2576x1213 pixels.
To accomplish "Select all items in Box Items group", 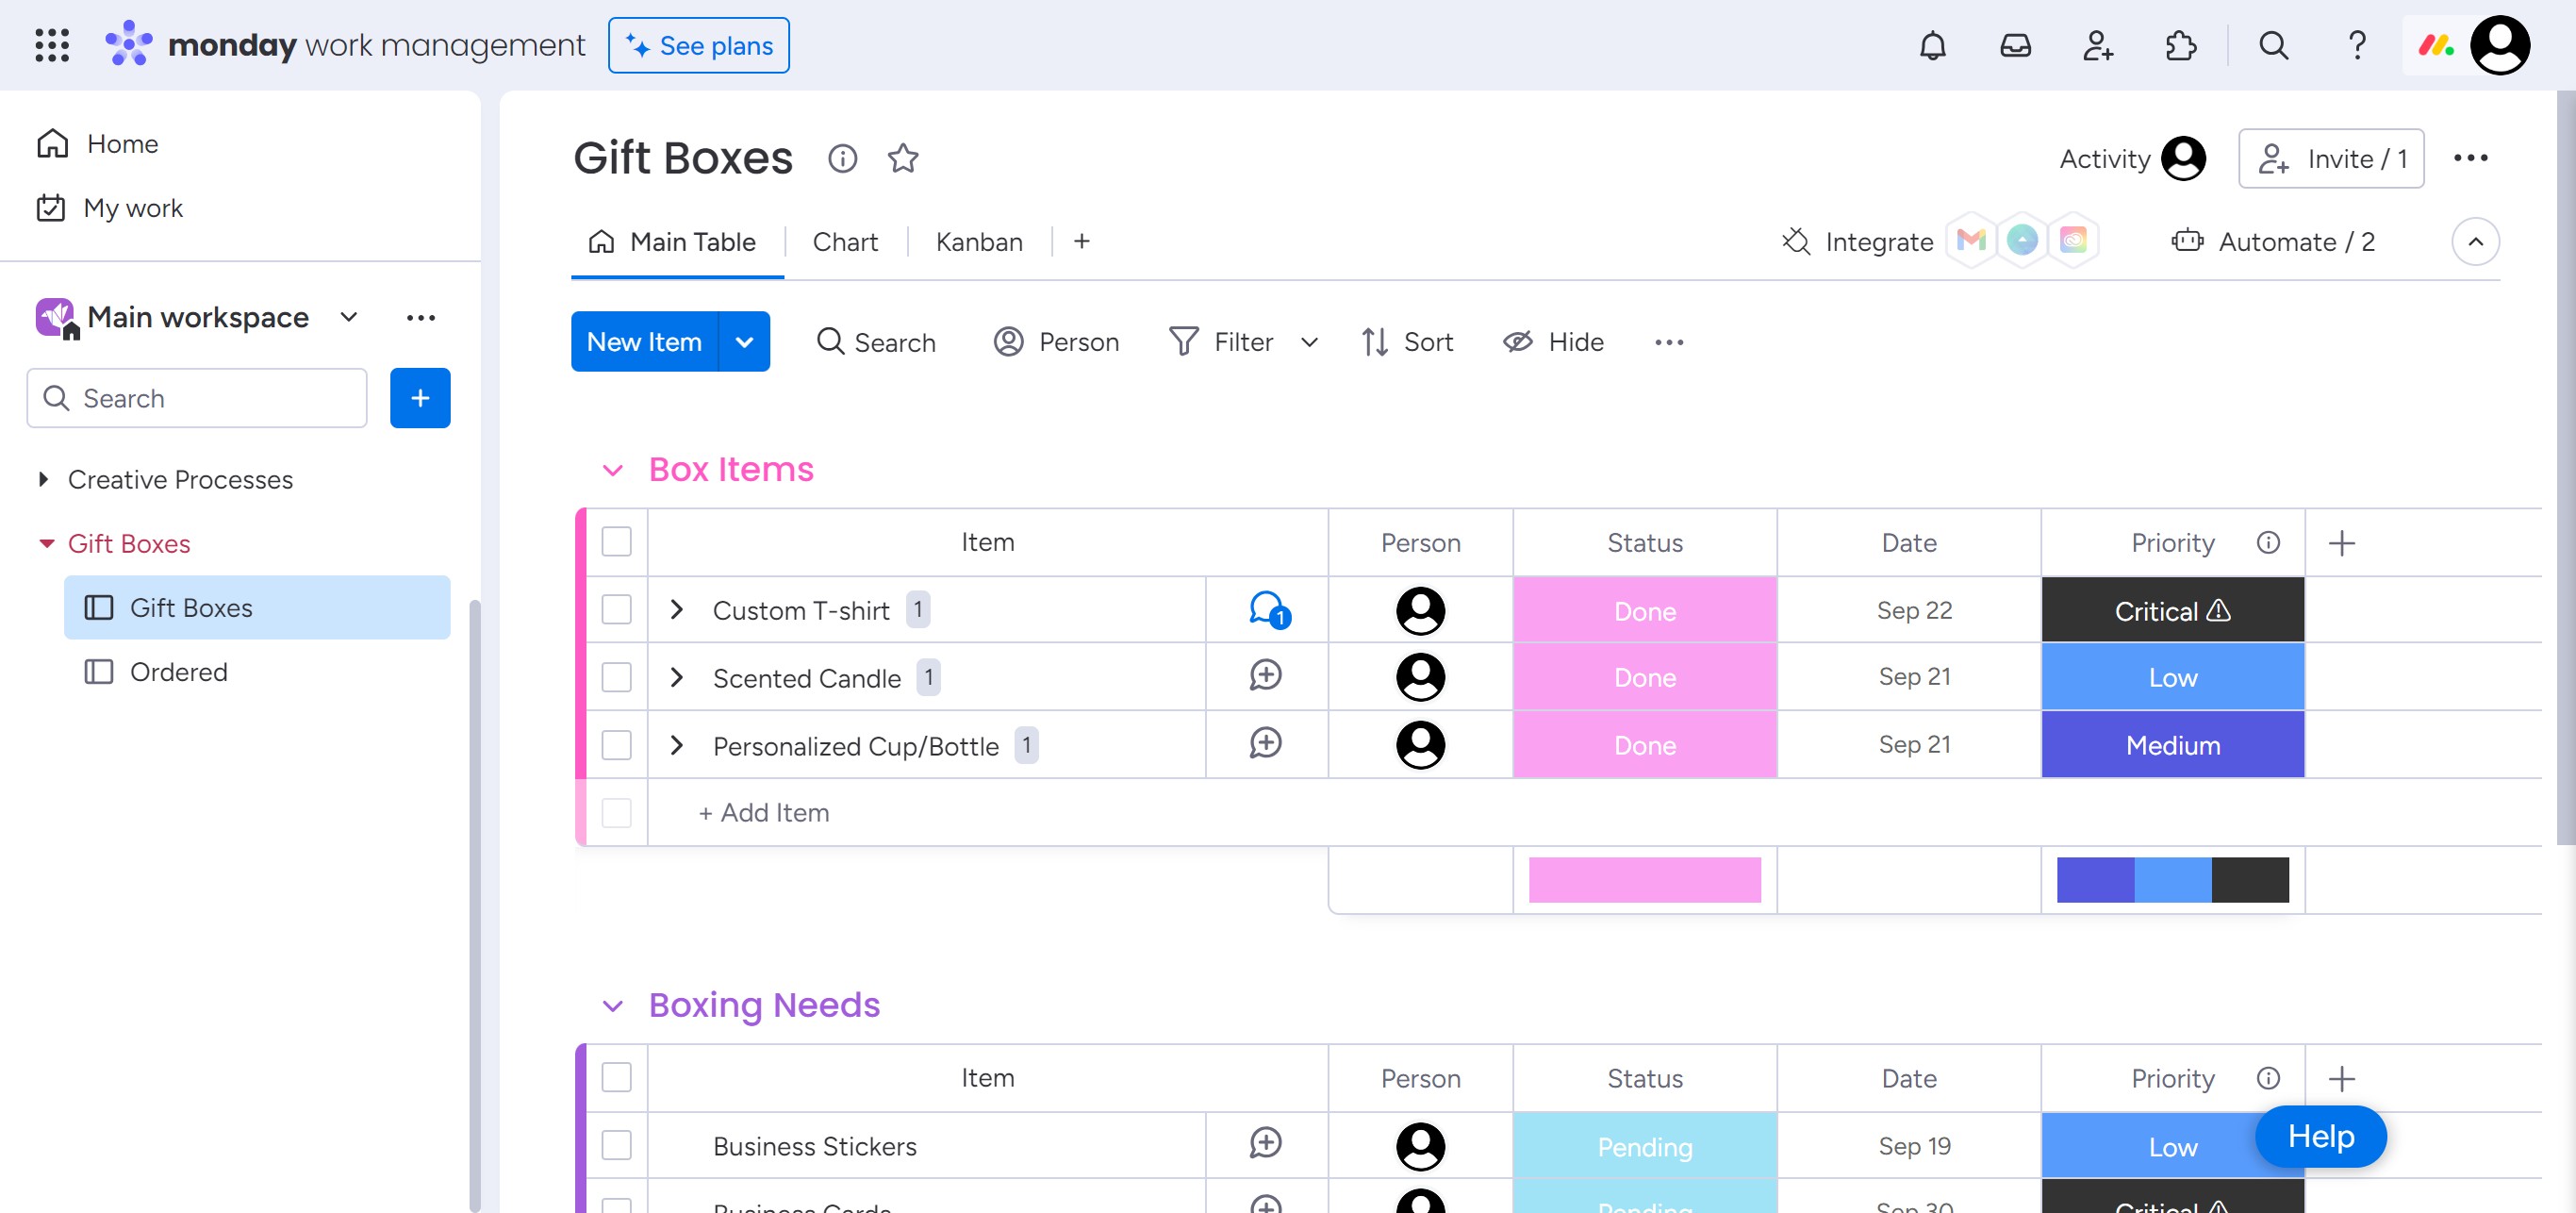I will [616, 542].
